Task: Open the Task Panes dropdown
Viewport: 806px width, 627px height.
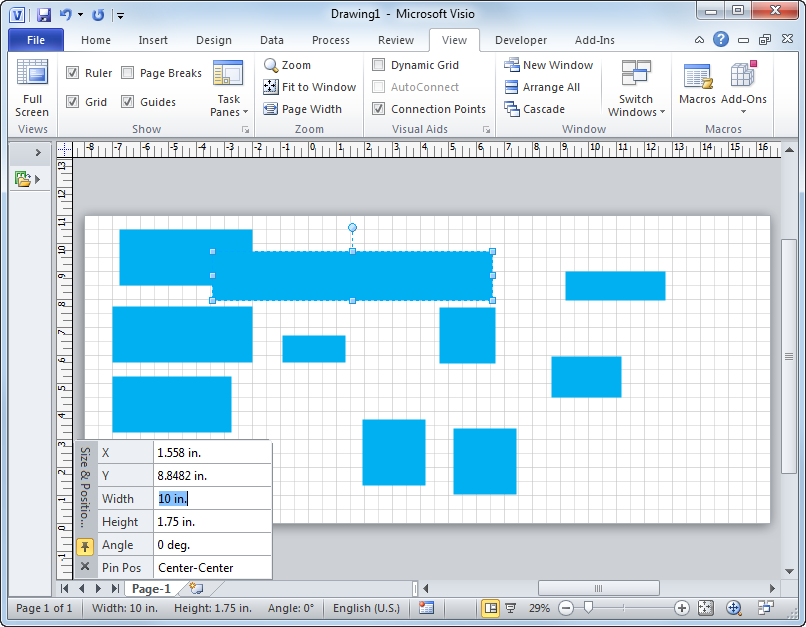Action: [229, 88]
